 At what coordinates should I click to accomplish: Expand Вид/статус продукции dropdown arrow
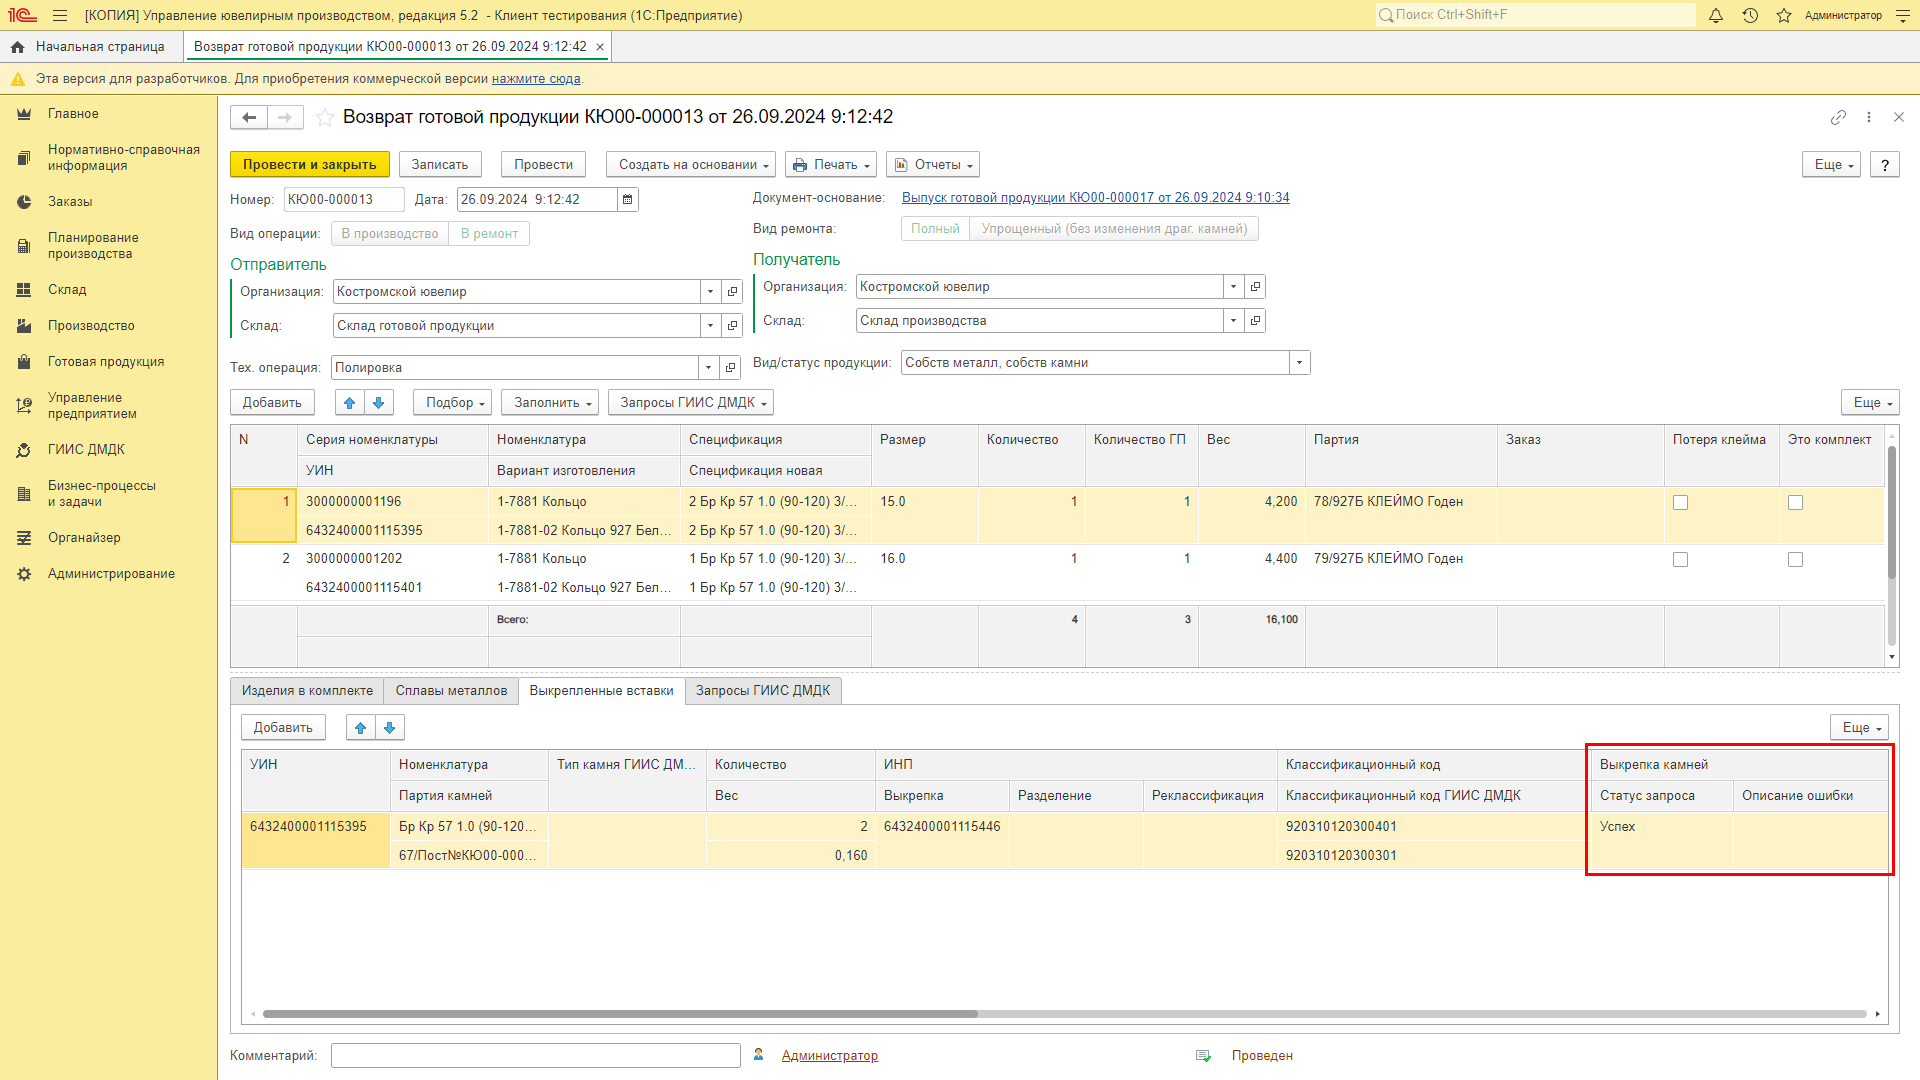click(1299, 363)
